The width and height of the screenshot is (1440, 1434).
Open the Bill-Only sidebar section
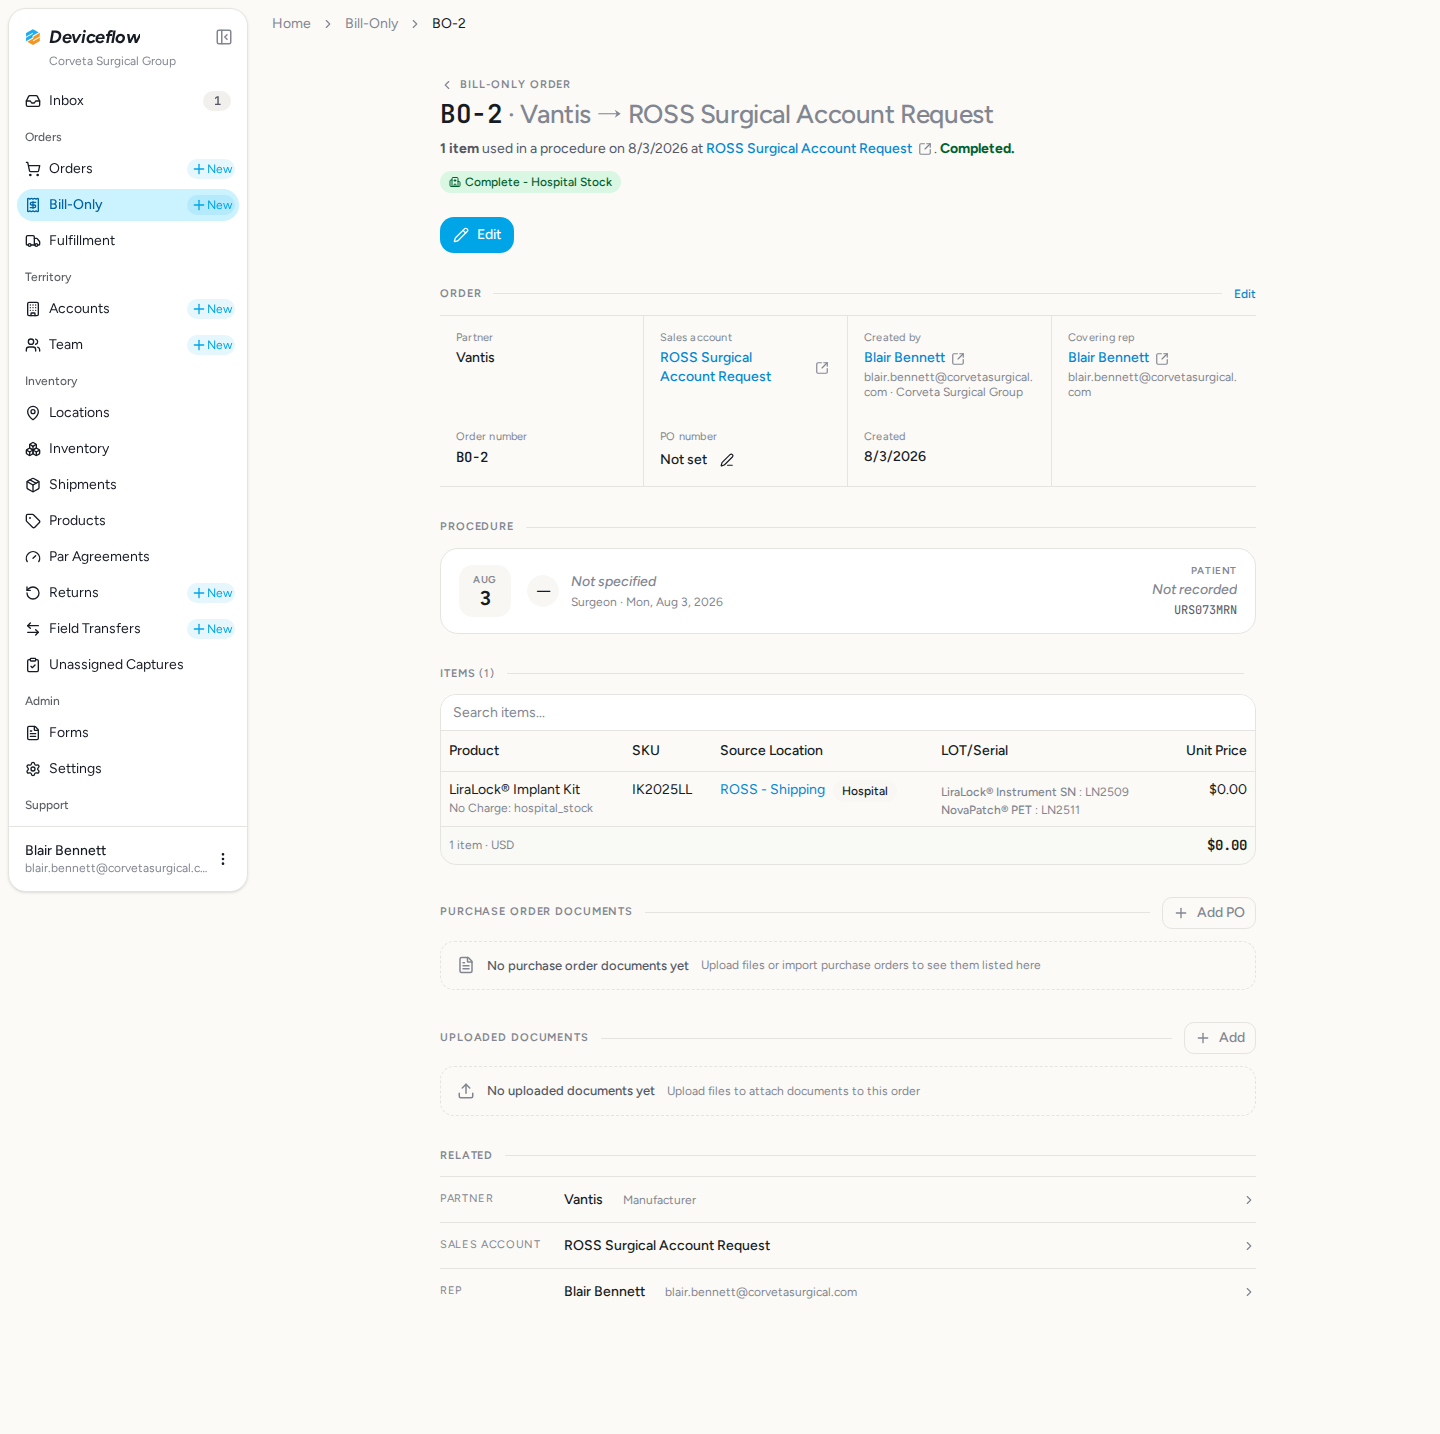(128, 205)
